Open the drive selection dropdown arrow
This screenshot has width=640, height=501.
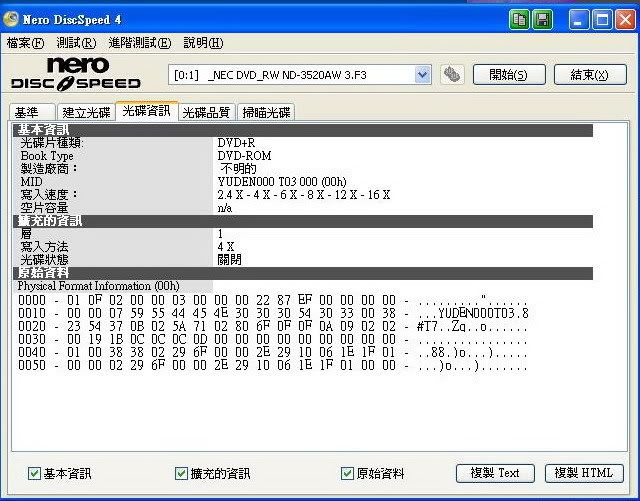(x=423, y=75)
